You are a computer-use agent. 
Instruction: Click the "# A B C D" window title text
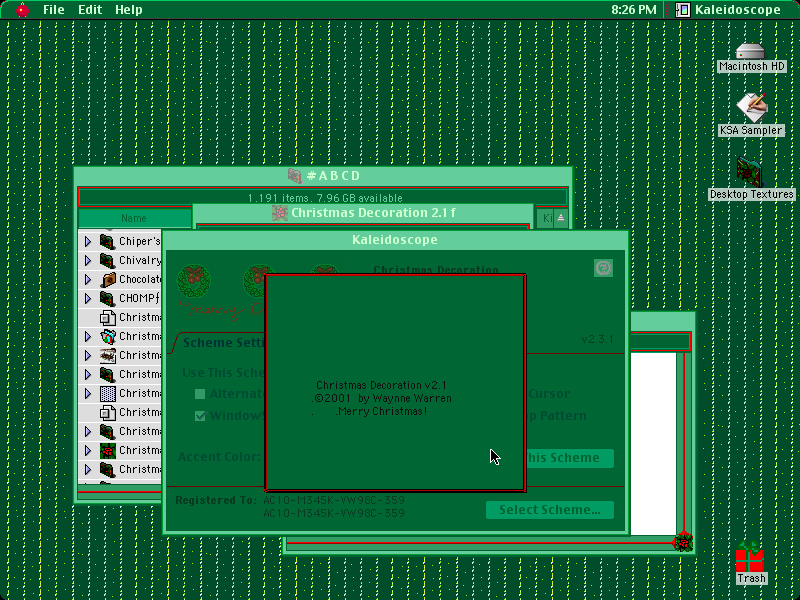(x=334, y=176)
